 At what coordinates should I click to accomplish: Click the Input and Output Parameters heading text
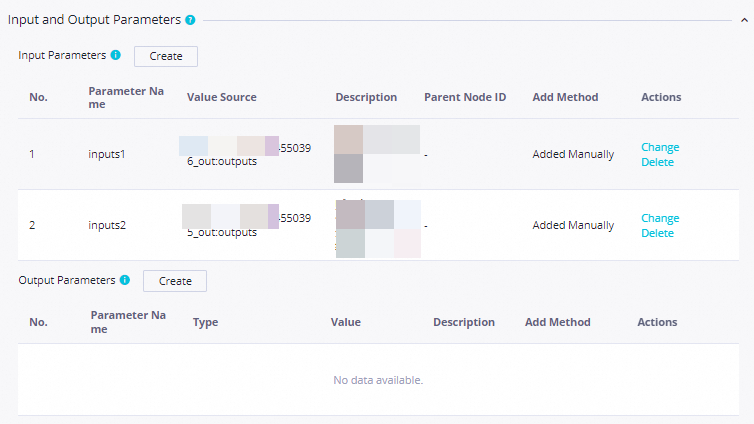pos(94,19)
